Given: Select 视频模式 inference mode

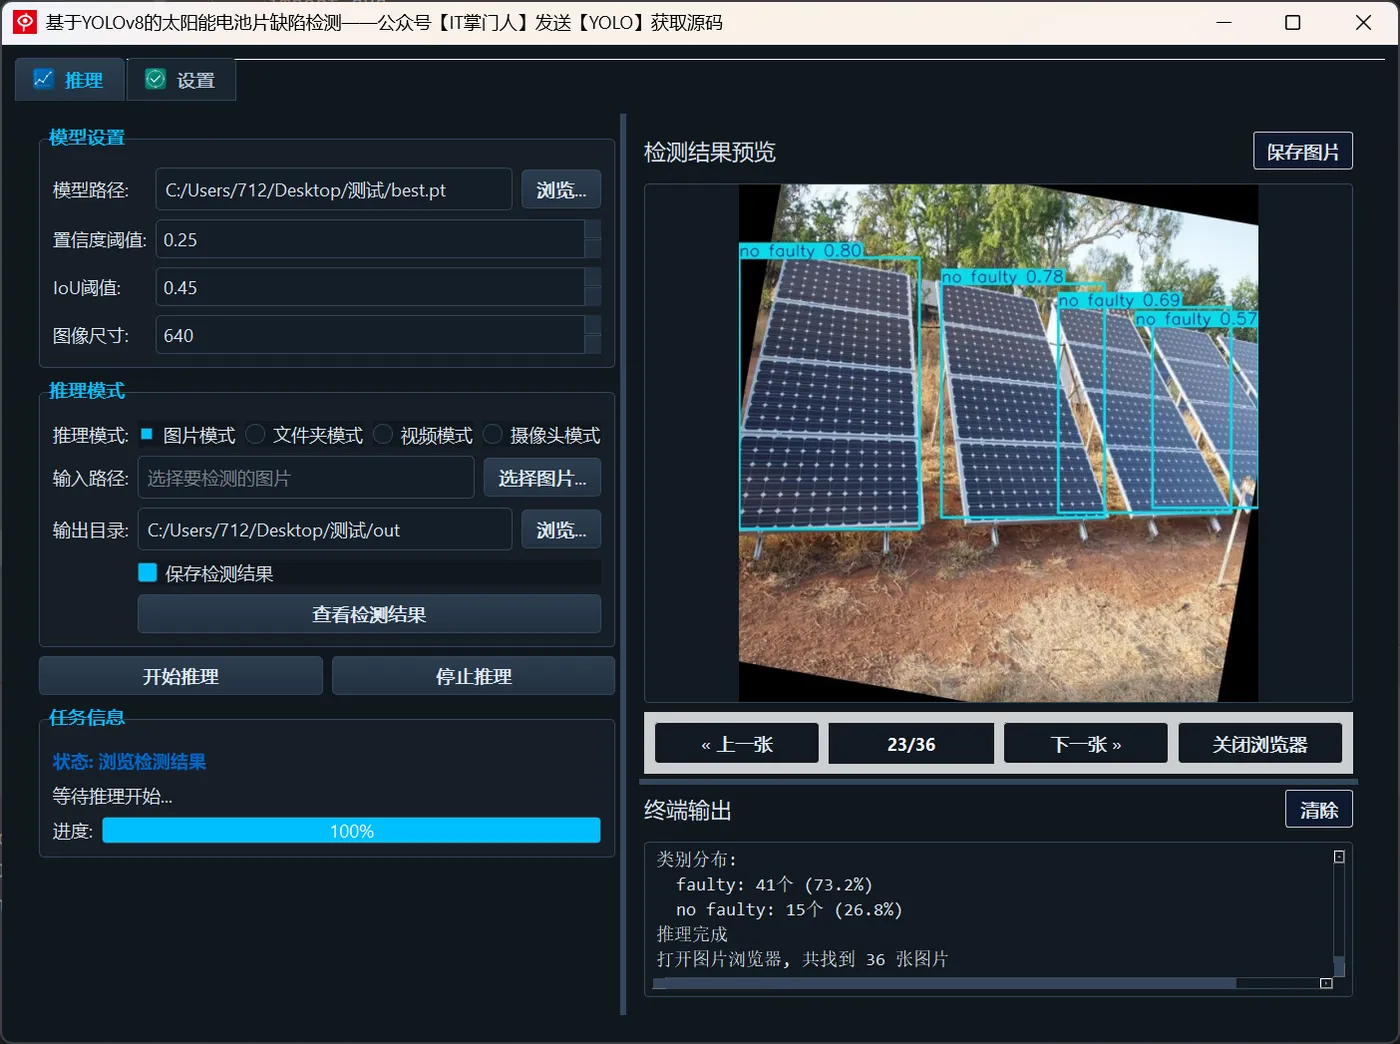Looking at the screenshot, I should pyautogui.click(x=422, y=435).
